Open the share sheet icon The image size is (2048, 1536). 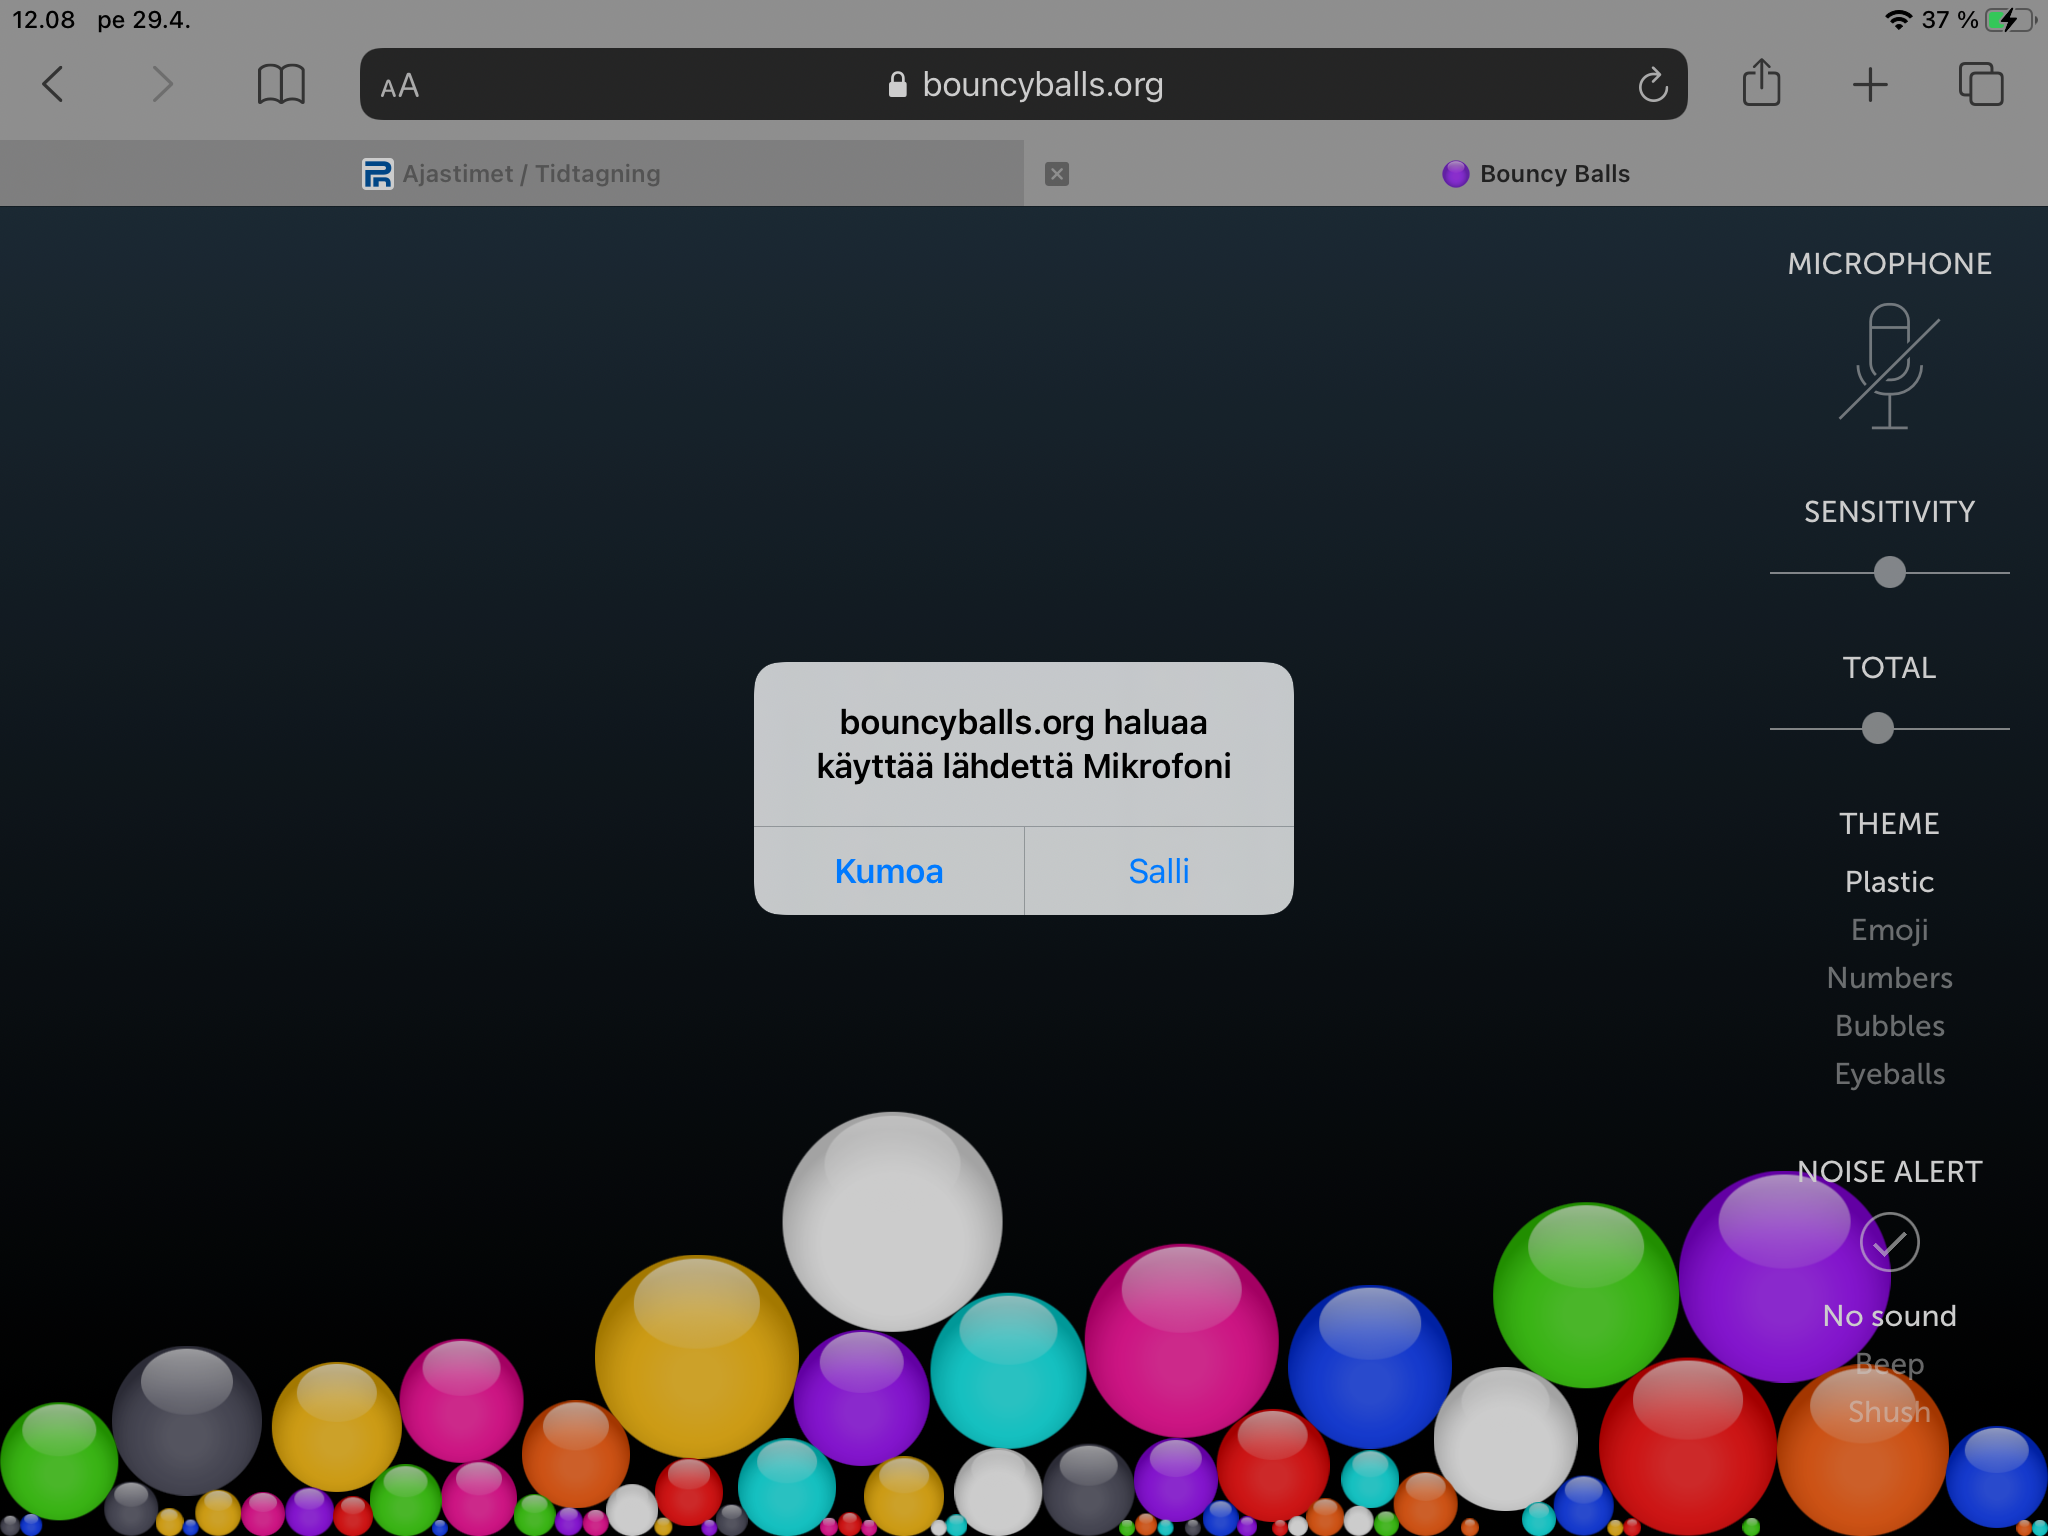pos(1761,83)
